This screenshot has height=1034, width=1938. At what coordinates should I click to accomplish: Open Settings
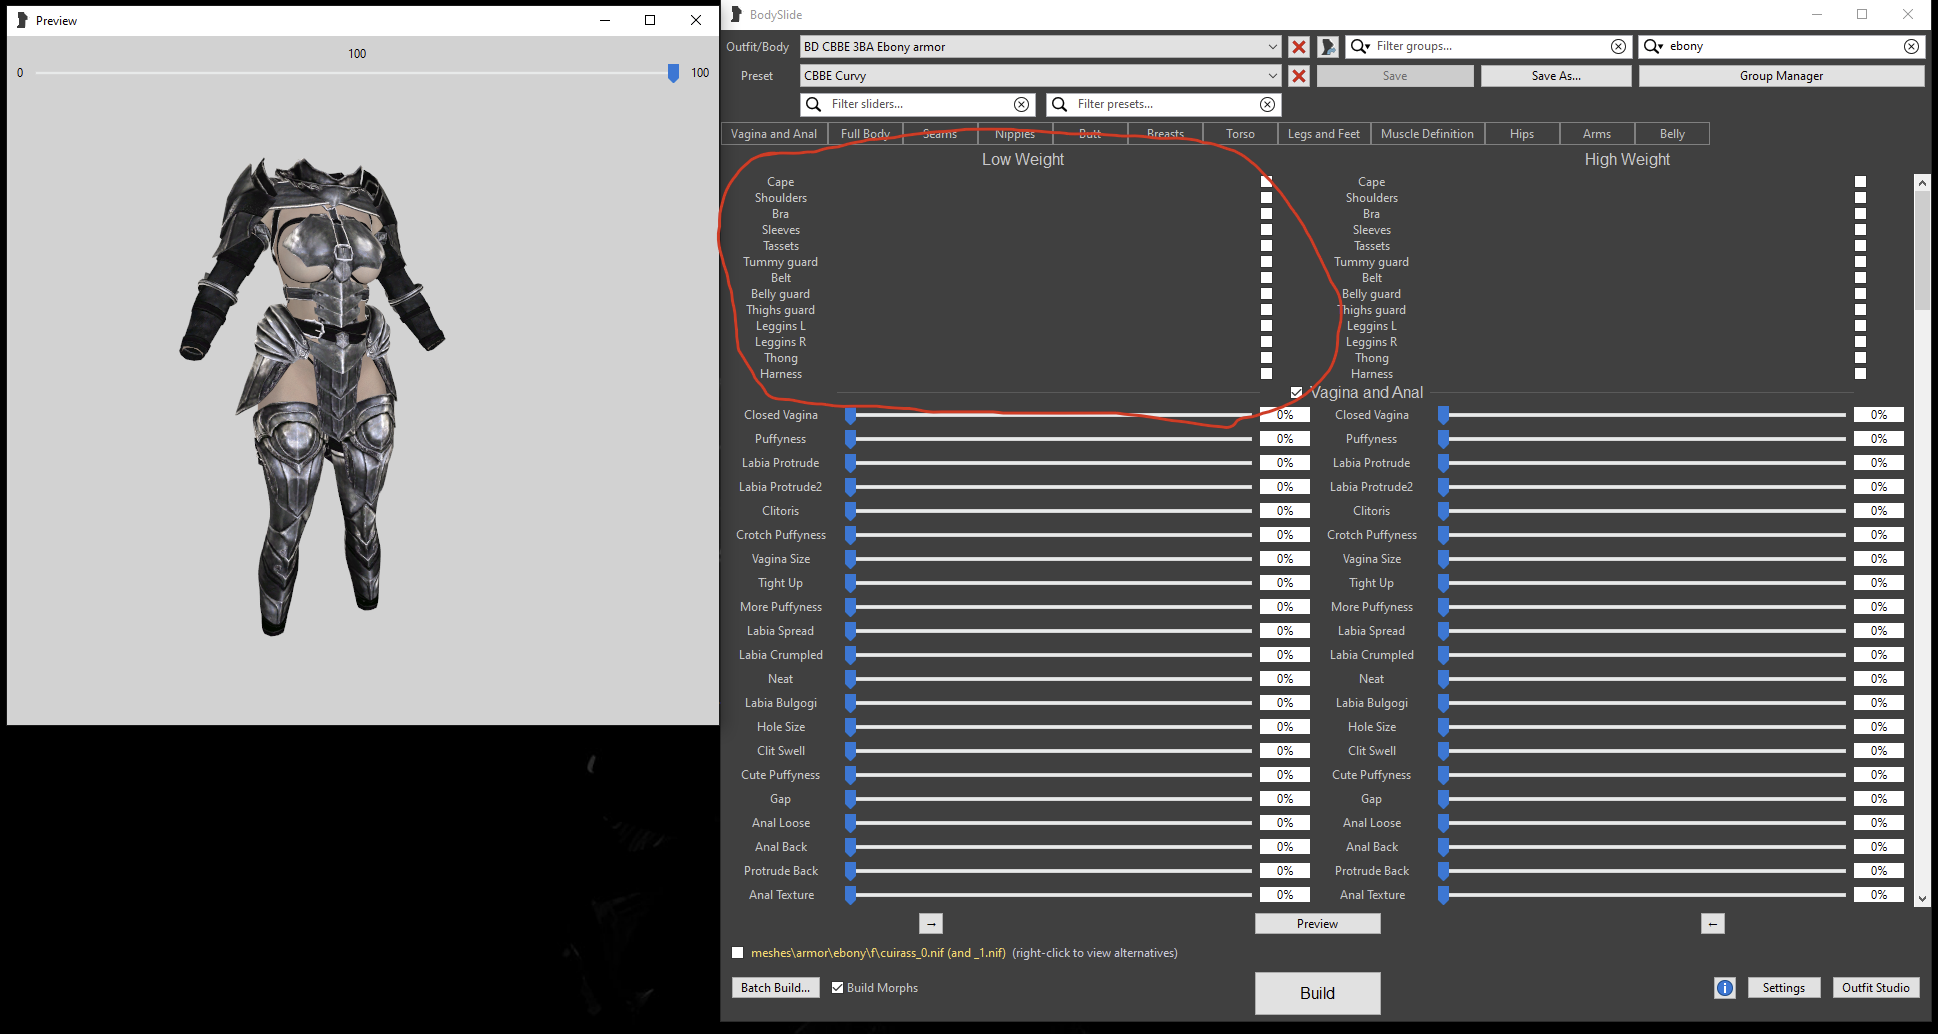(1784, 988)
